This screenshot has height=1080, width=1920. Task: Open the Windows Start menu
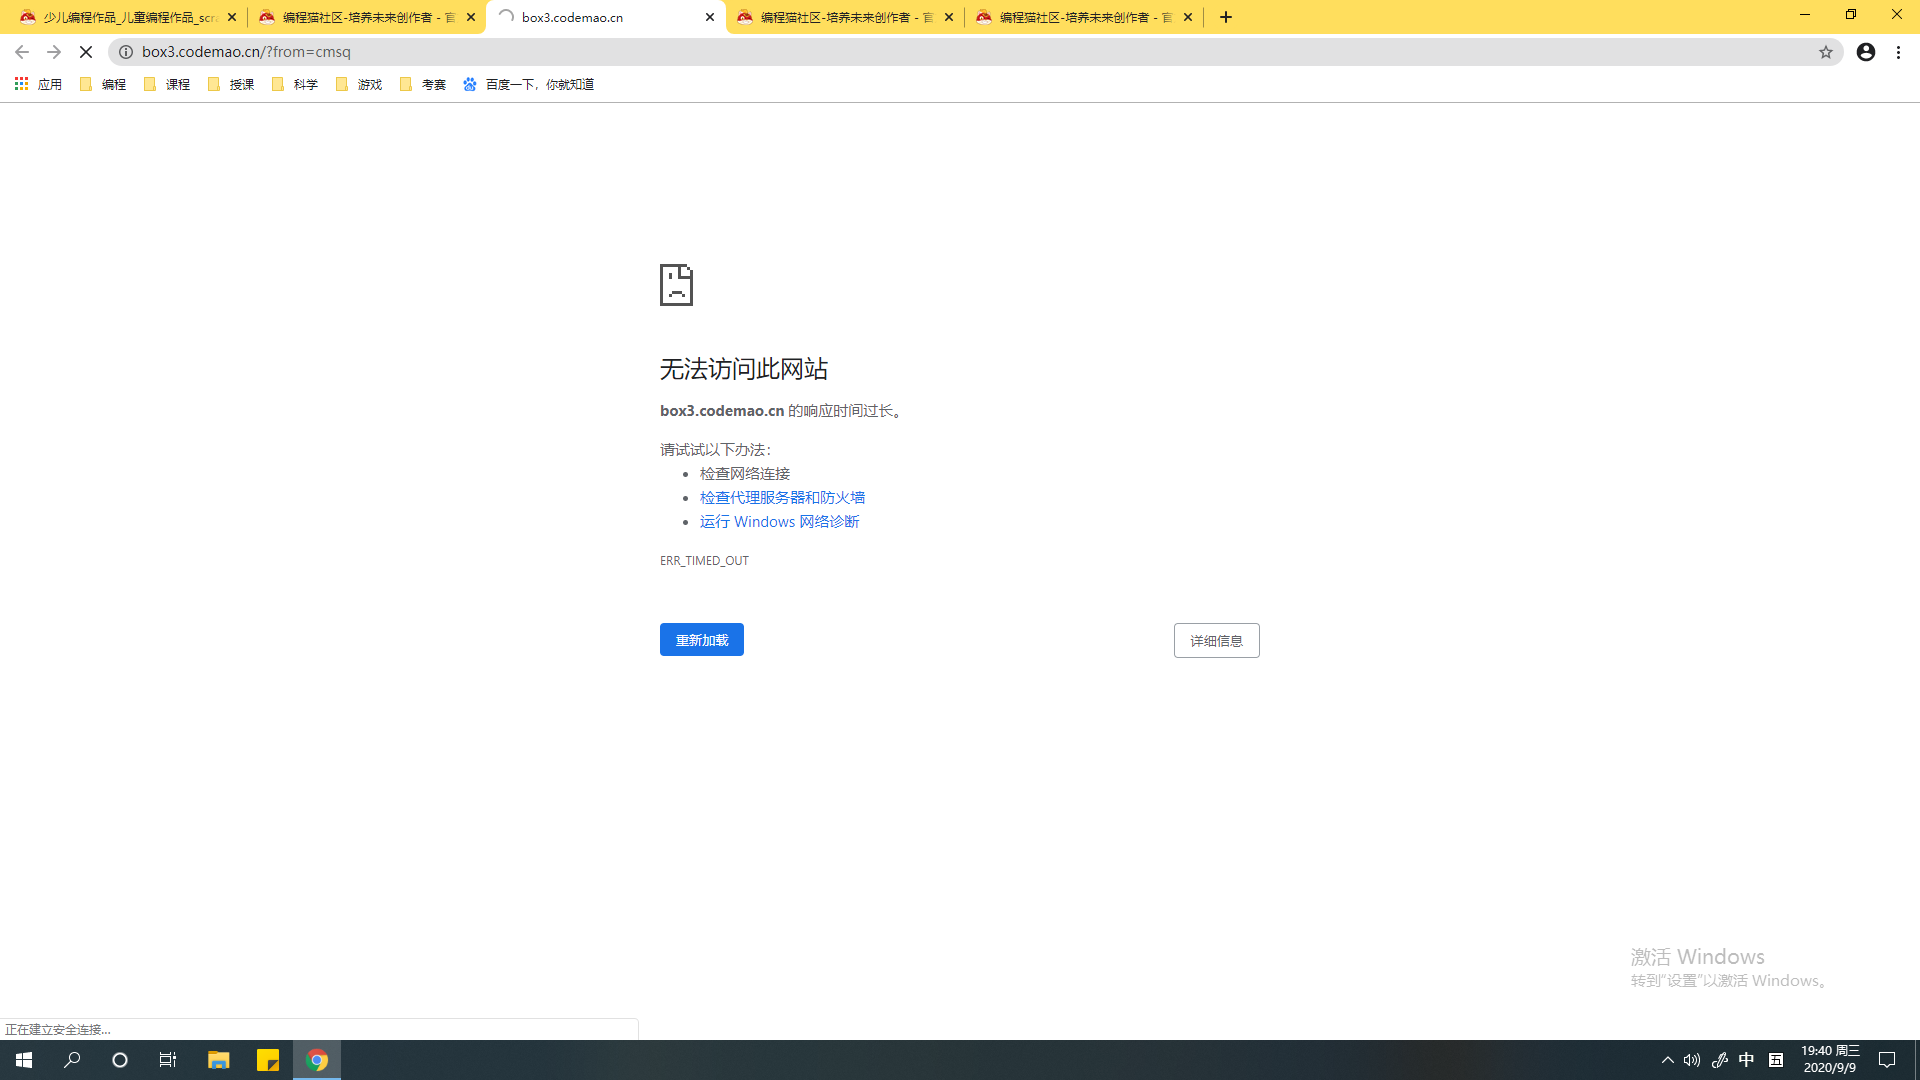click(24, 1060)
